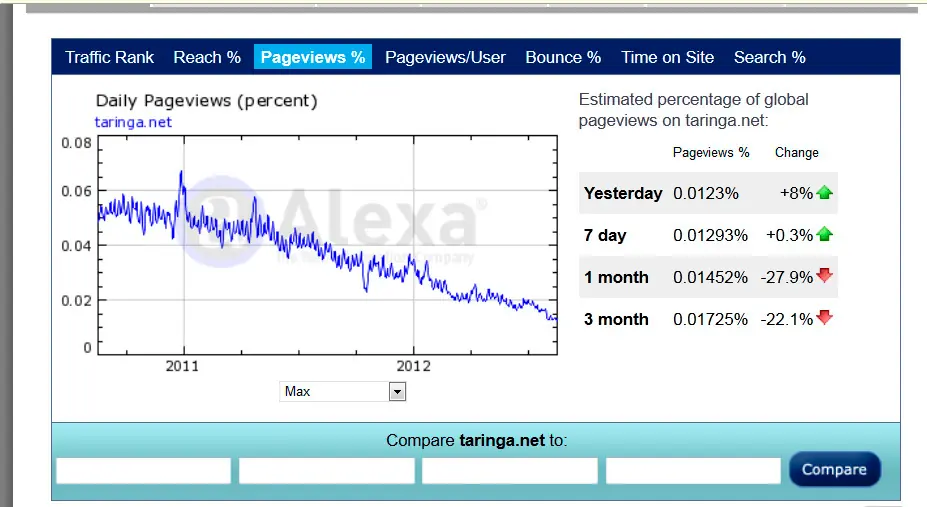This screenshot has height=507, width=927.
Task: Click the 2011 x-axis label
Action: (x=183, y=366)
